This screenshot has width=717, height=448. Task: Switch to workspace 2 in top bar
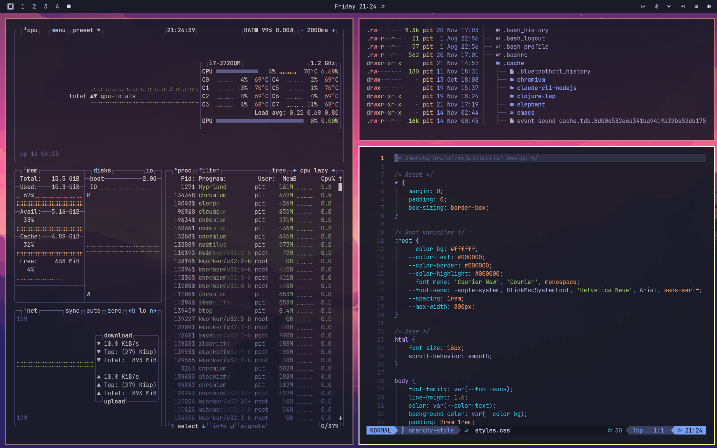[x=34, y=6]
